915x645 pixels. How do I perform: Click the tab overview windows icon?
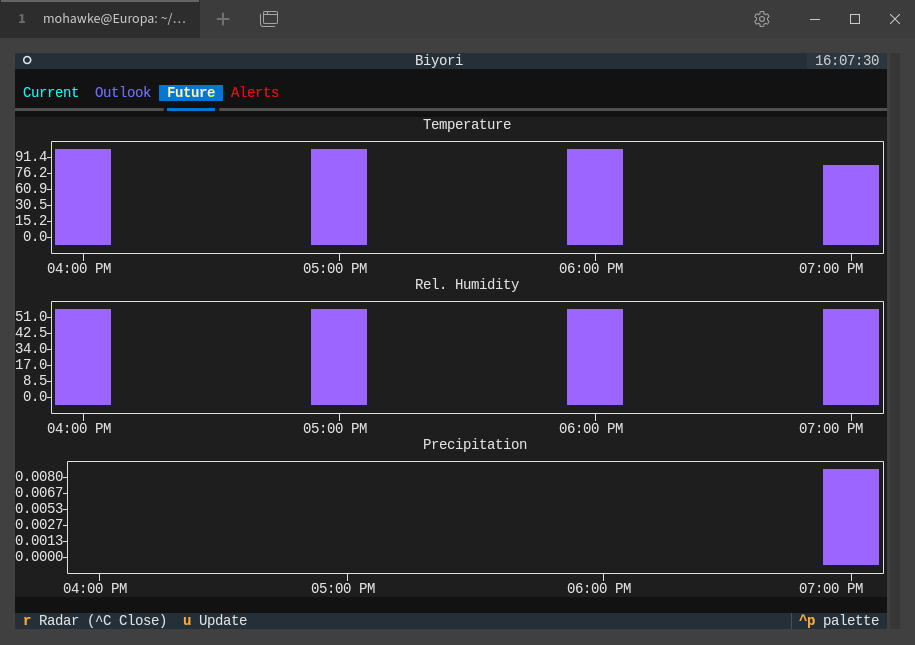click(x=268, y=19)
